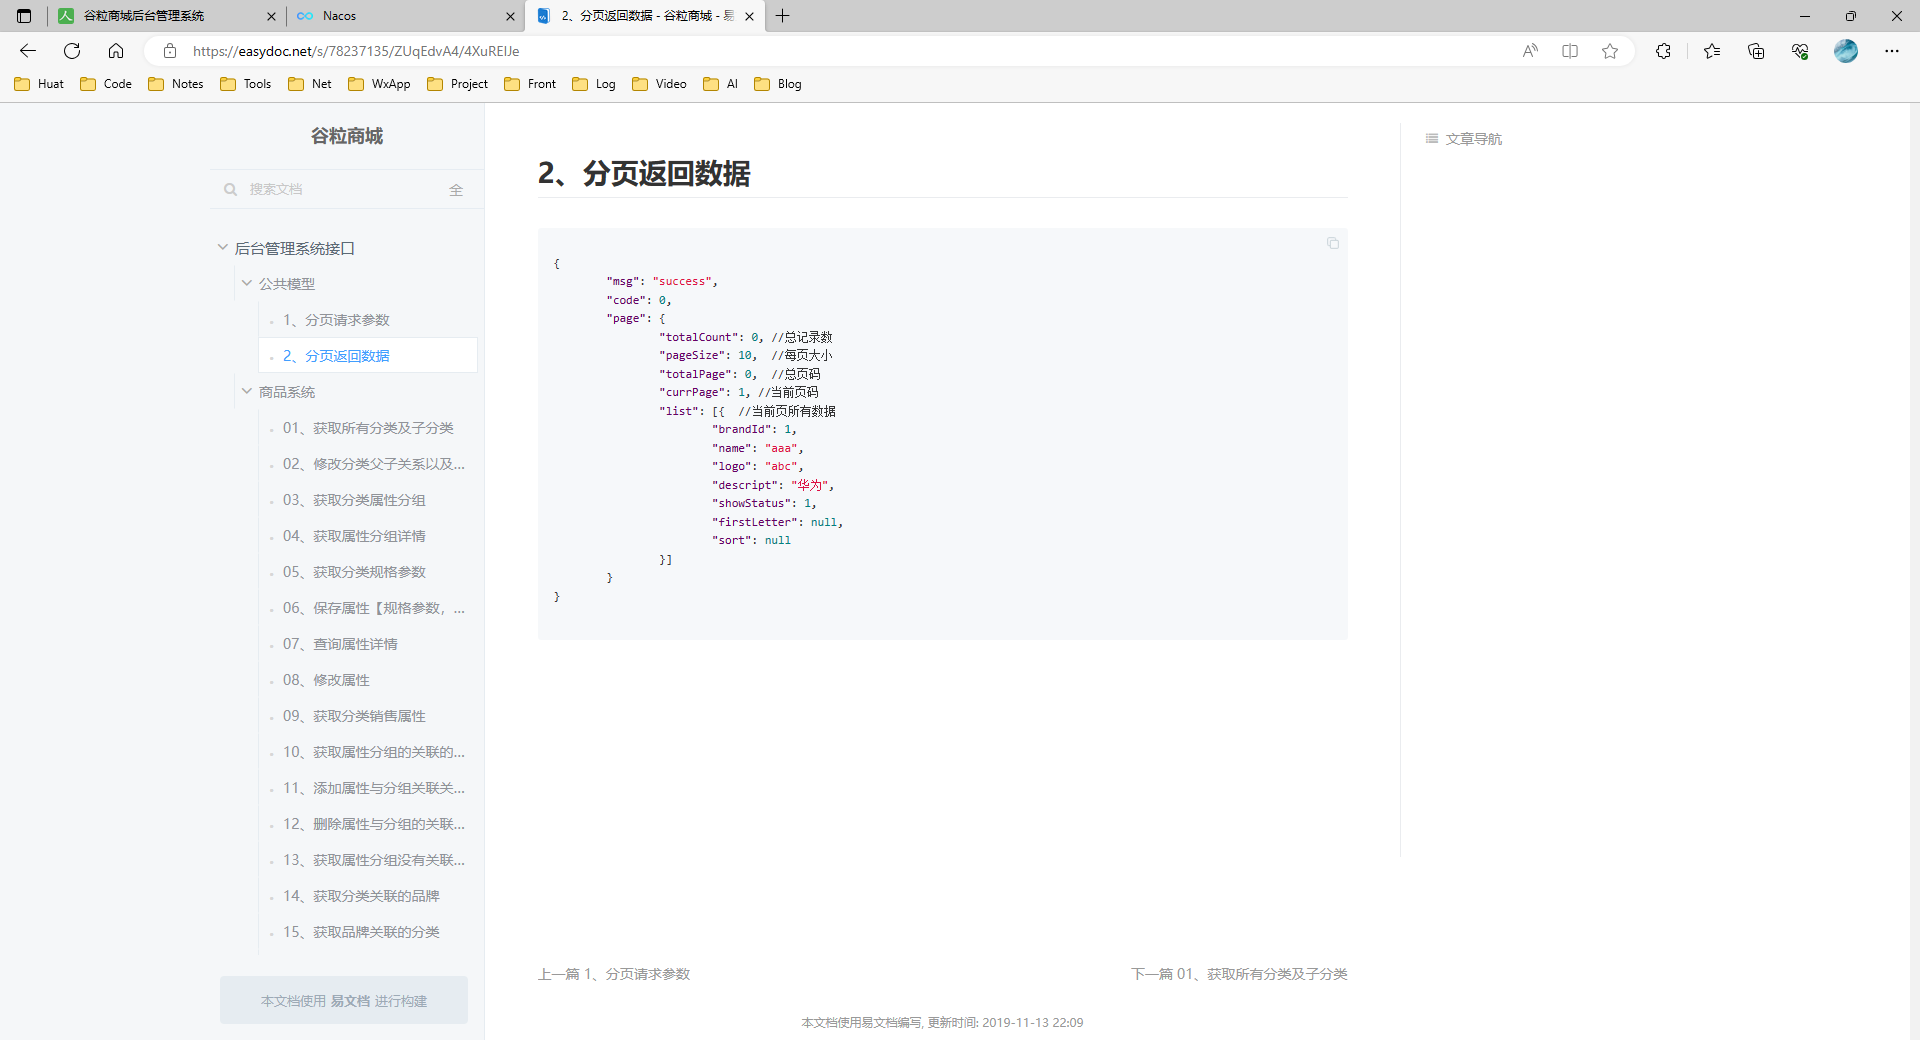Go to the browser home page

(116, 51)
